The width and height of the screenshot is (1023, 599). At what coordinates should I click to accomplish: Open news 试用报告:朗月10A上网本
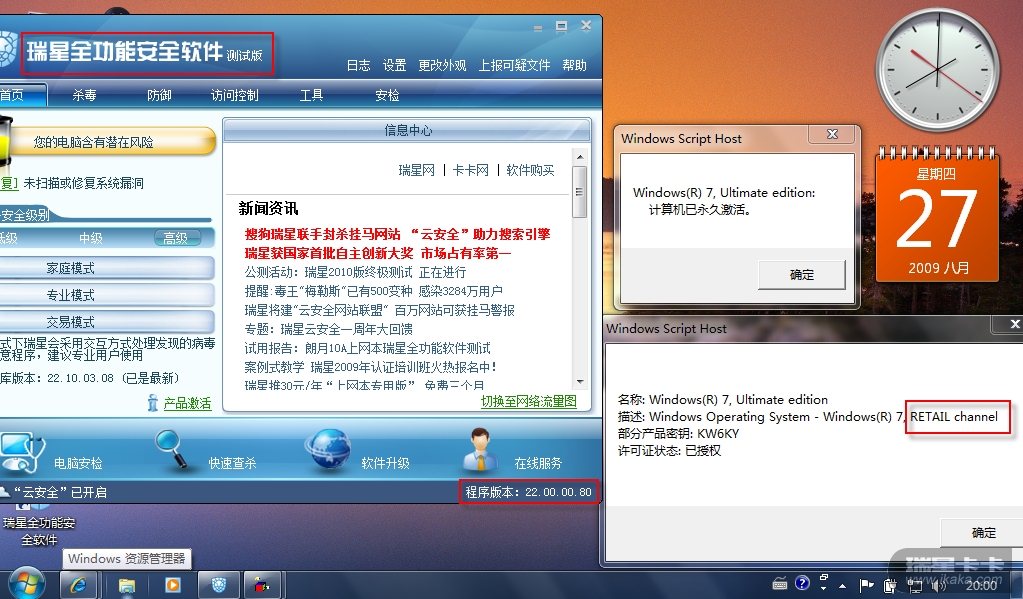pos(367,348)
